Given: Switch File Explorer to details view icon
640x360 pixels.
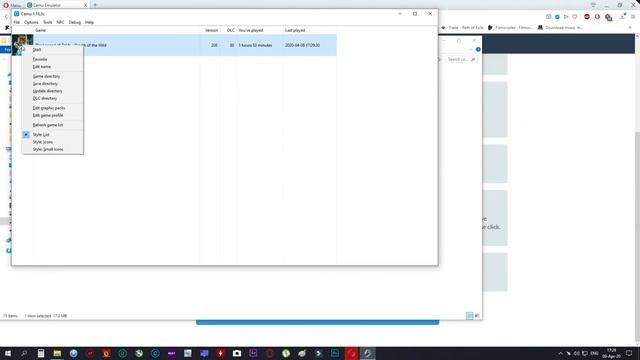Looking at the screenshot, I should 469,316.
